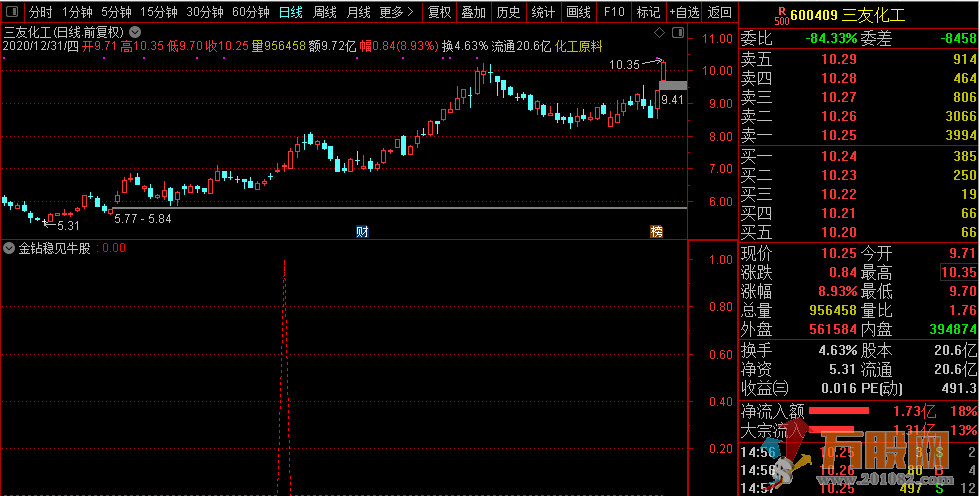
Task: Click the 今开 value 9.71
Action: [963, 253]
